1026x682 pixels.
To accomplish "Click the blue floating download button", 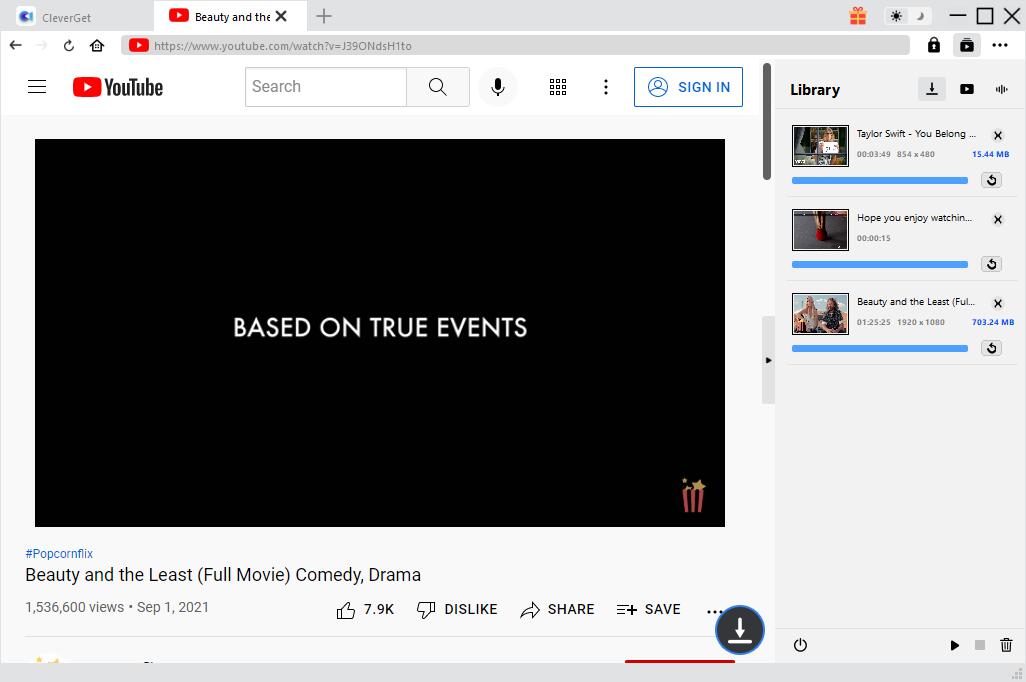I will point(740,630).
